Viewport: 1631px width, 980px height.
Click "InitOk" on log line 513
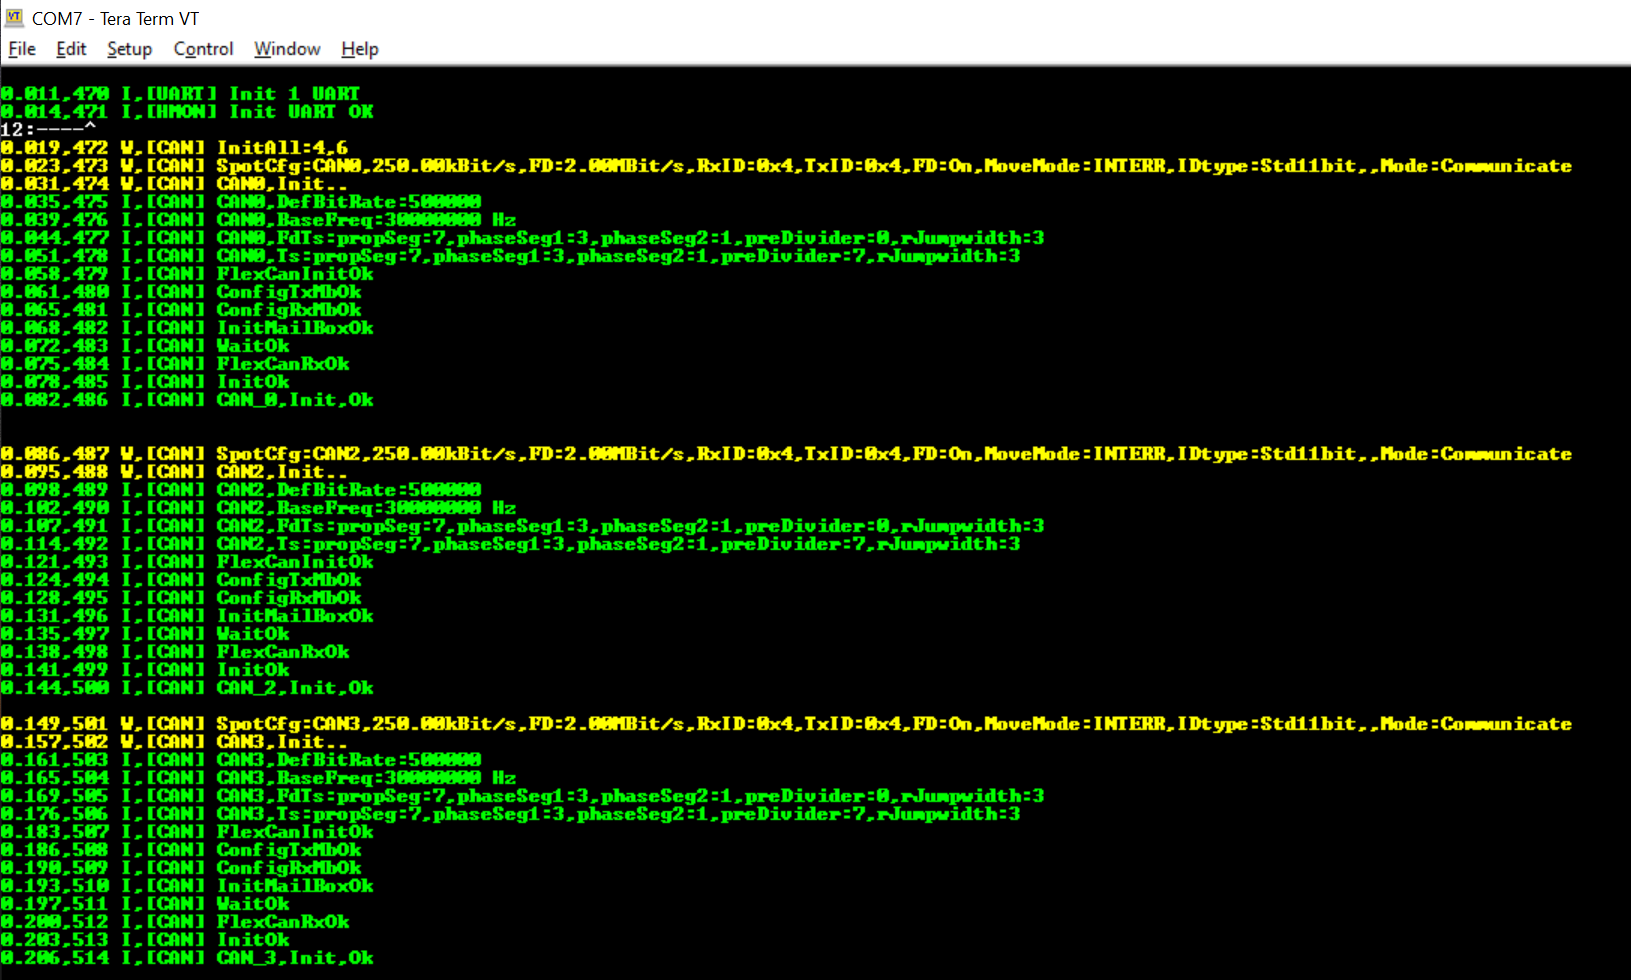tap(253, 939)
